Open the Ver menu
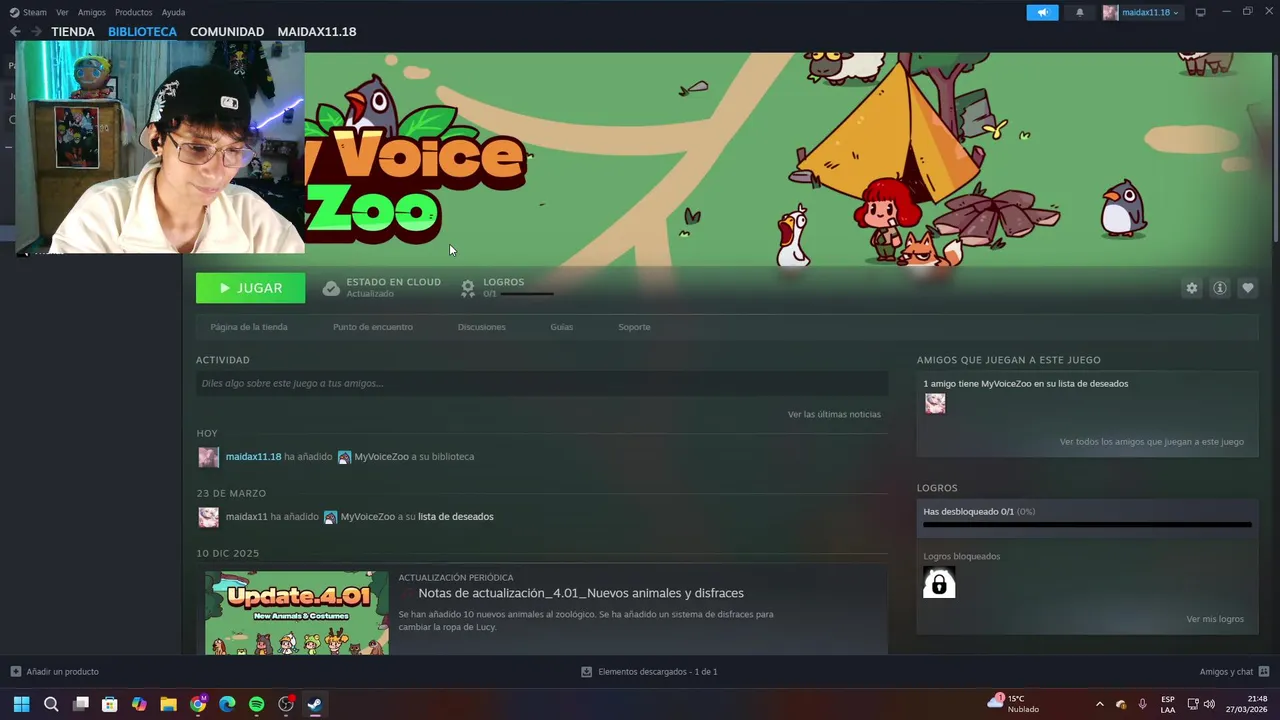The image size is (1280, 720). coord(62,12)
